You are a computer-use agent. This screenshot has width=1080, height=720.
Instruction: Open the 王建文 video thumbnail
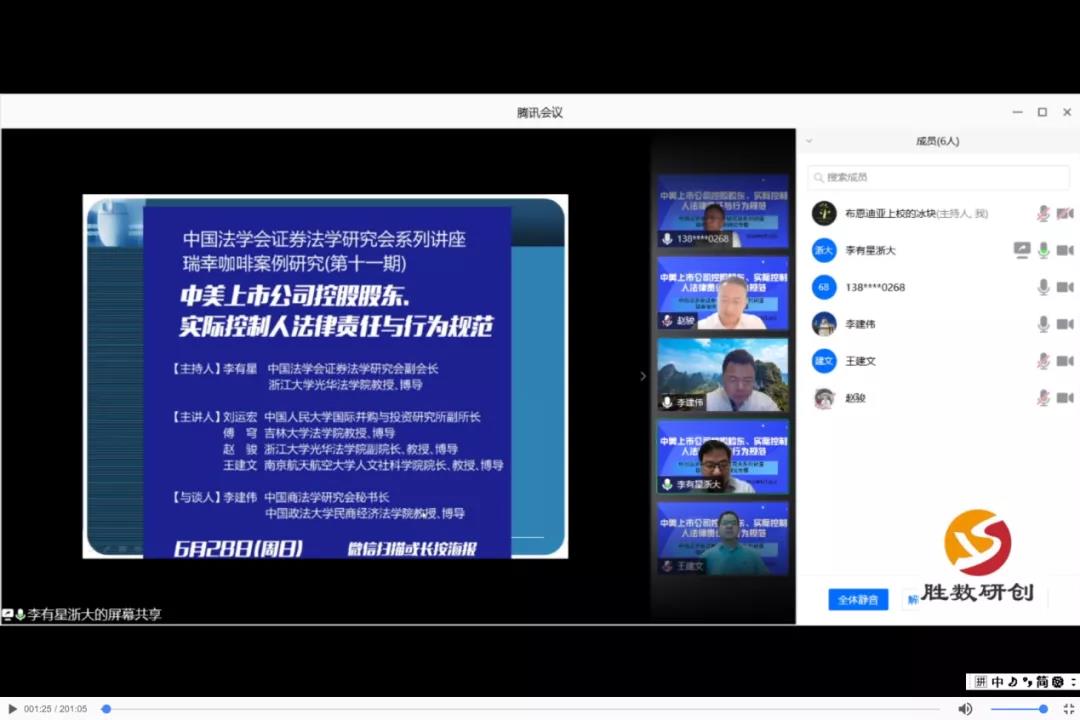pyautogui.click(x=723, y=539)
